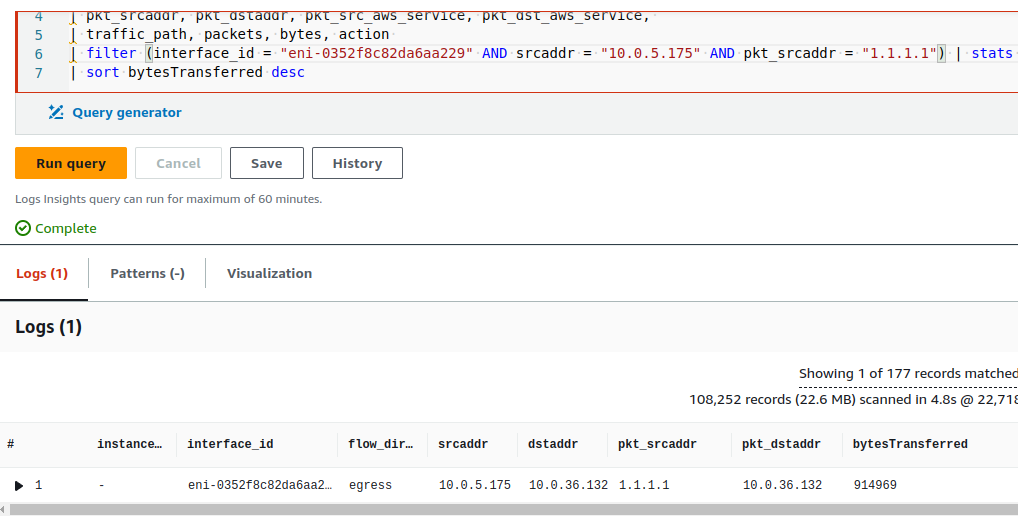Click the srcaddr column header
The image size is (1018, 516).
(x=463, y=444)
